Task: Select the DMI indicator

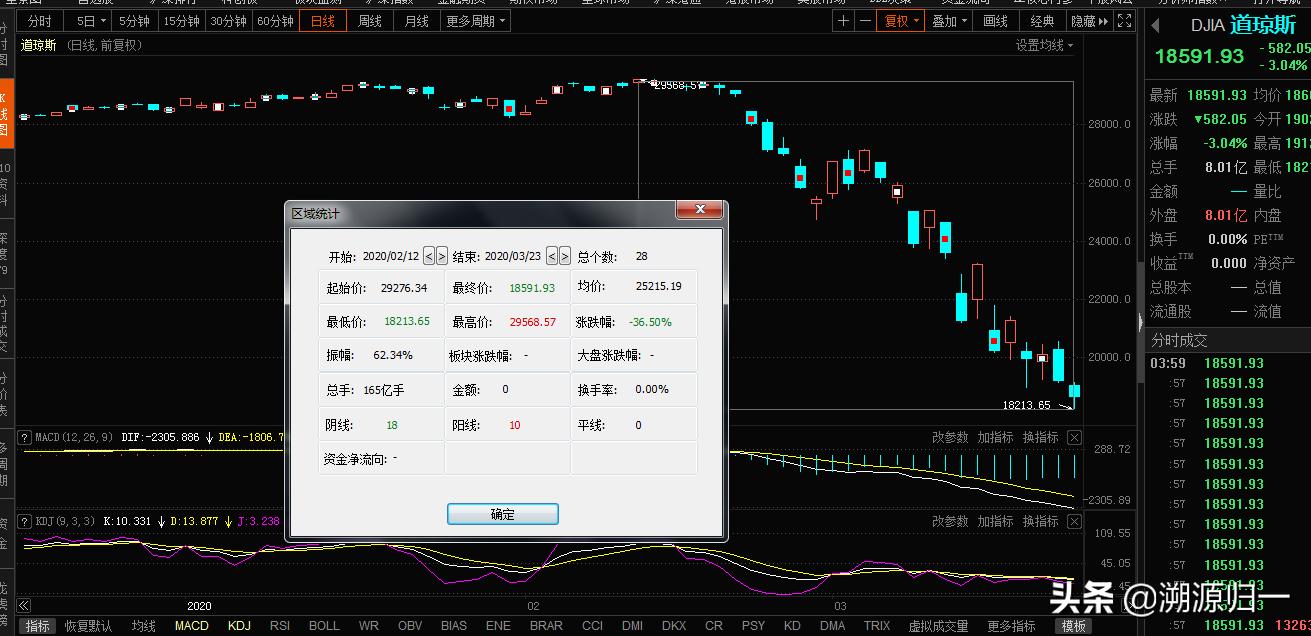Action: tap(632, 626)
